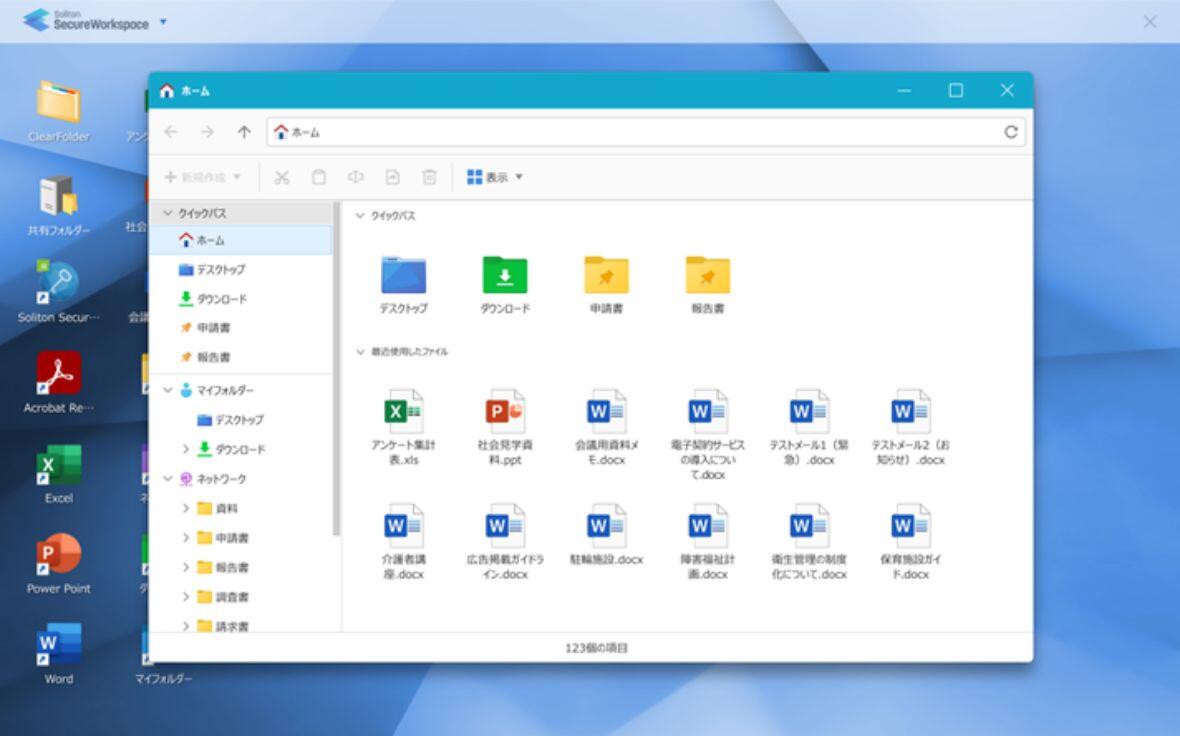Screen dimensions: 1180x736
Task: Collapse the マイフォルダー tree node
Action: 168,390
